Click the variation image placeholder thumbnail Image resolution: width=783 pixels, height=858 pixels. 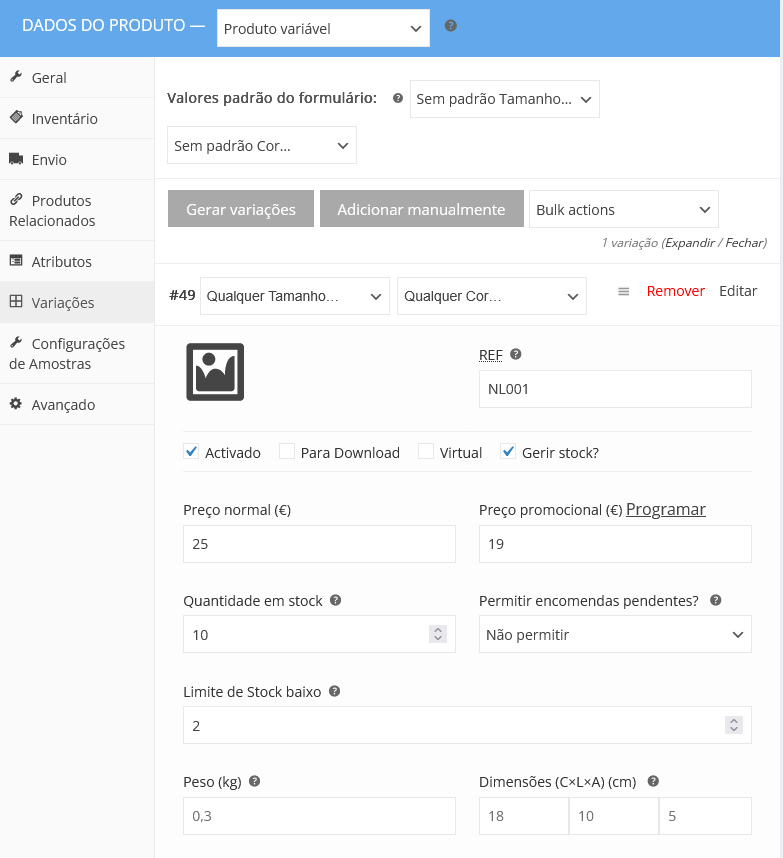click(213, 372)
